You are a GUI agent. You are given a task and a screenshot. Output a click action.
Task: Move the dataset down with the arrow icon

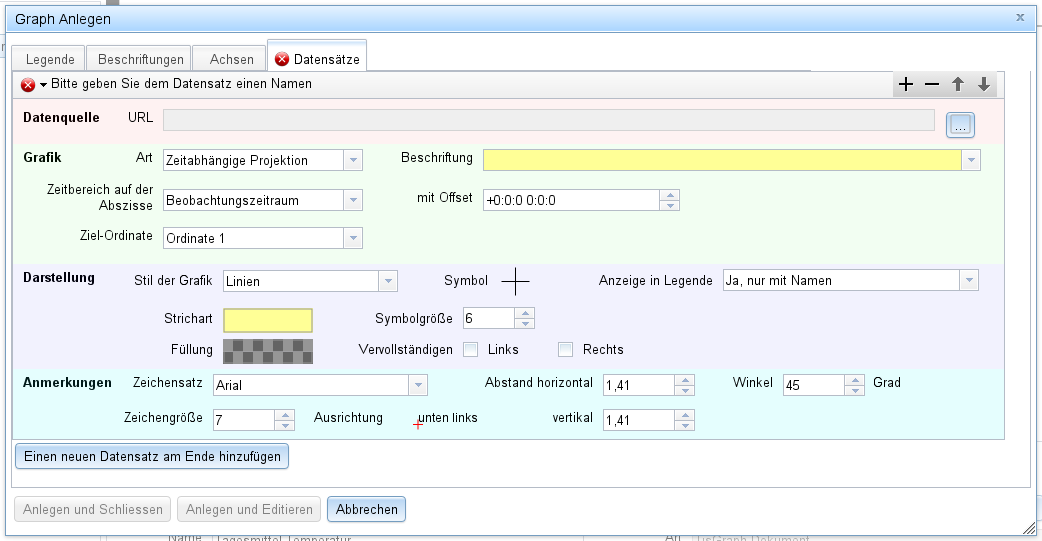pyautogui.click(x=984, y=84)
